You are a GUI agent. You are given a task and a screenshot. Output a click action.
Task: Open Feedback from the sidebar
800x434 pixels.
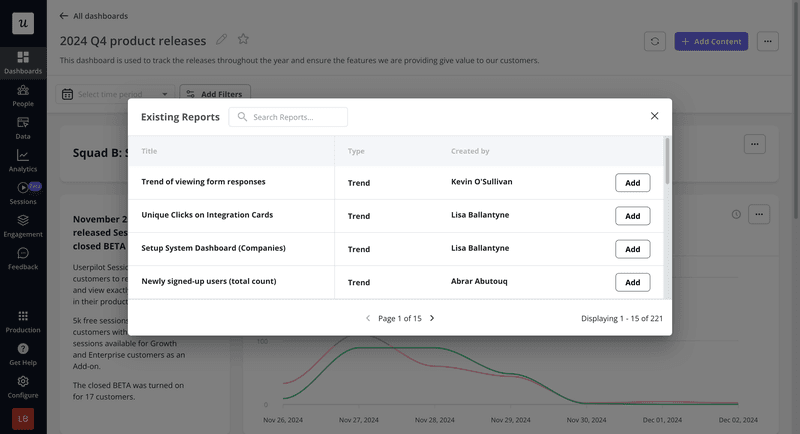pyautogui.click(x=22, y=258)
